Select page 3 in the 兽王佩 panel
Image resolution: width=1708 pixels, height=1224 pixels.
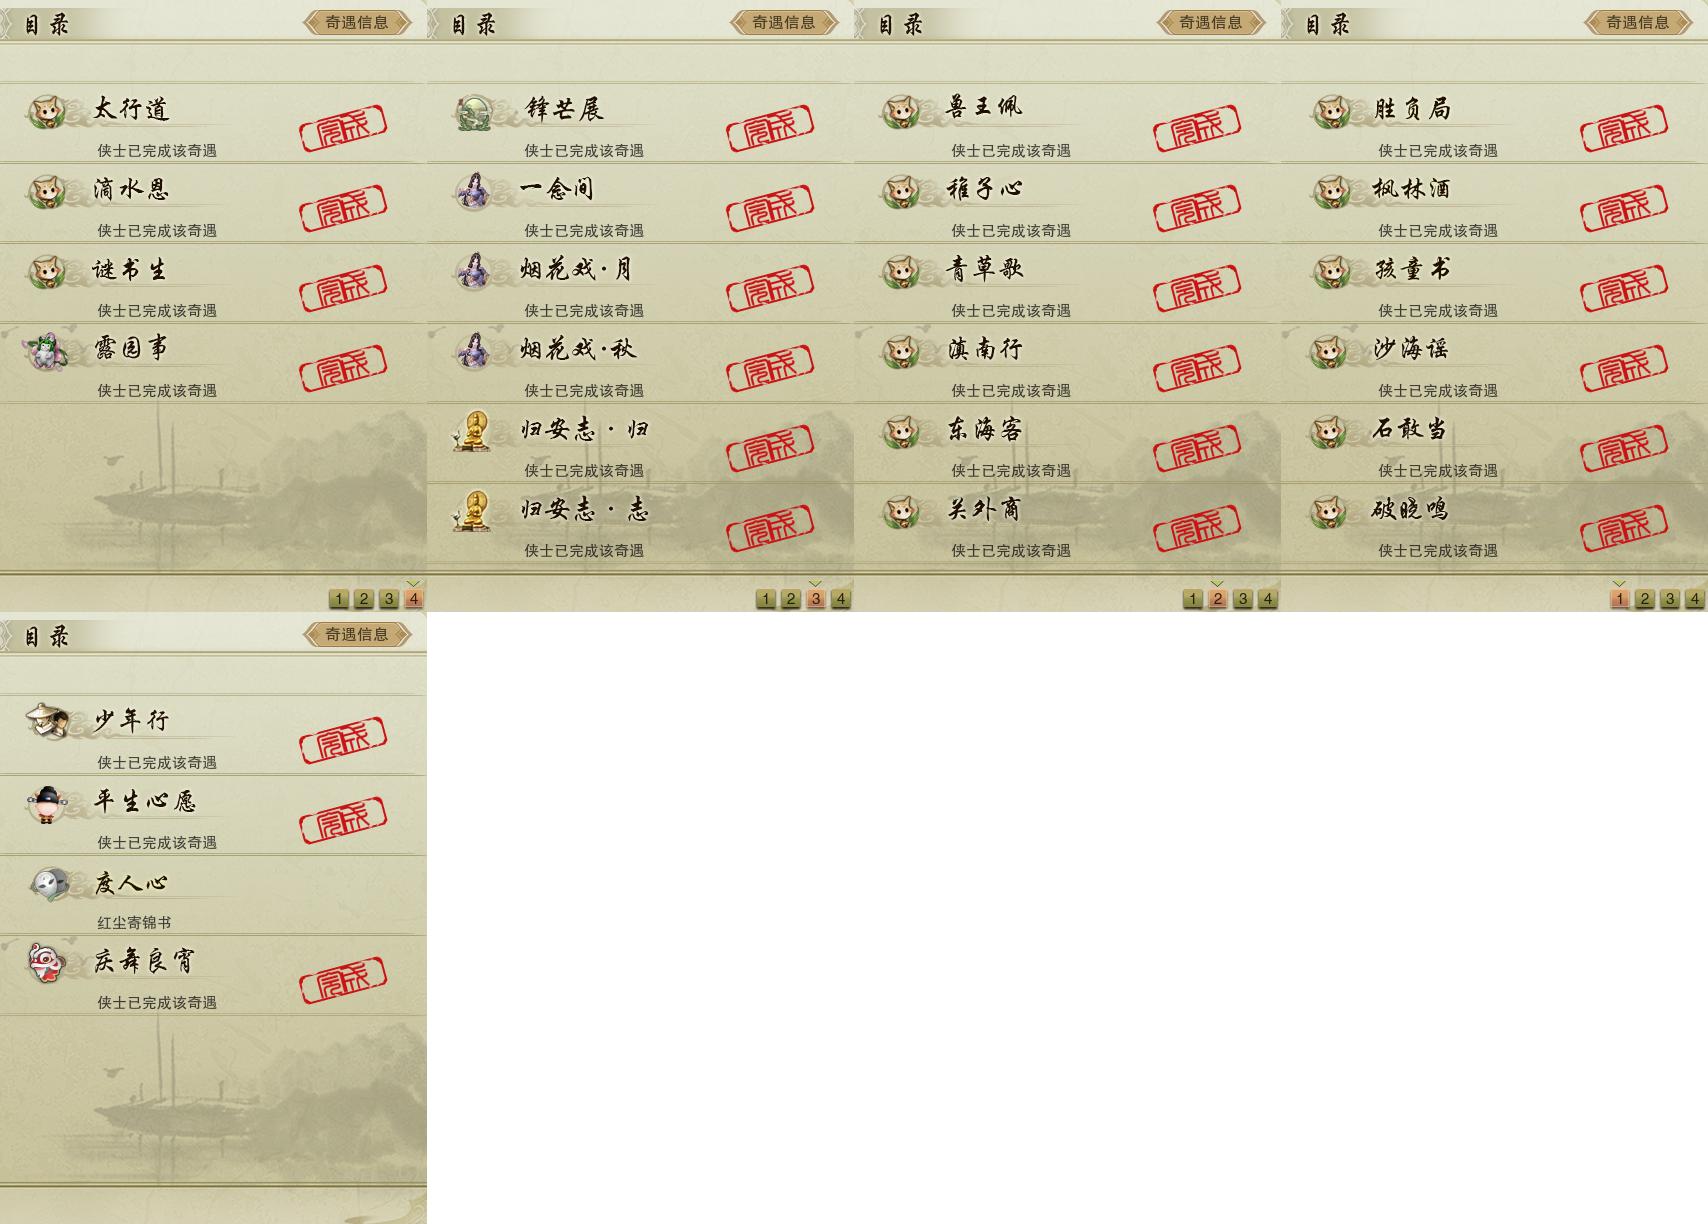click(1243, 599)
